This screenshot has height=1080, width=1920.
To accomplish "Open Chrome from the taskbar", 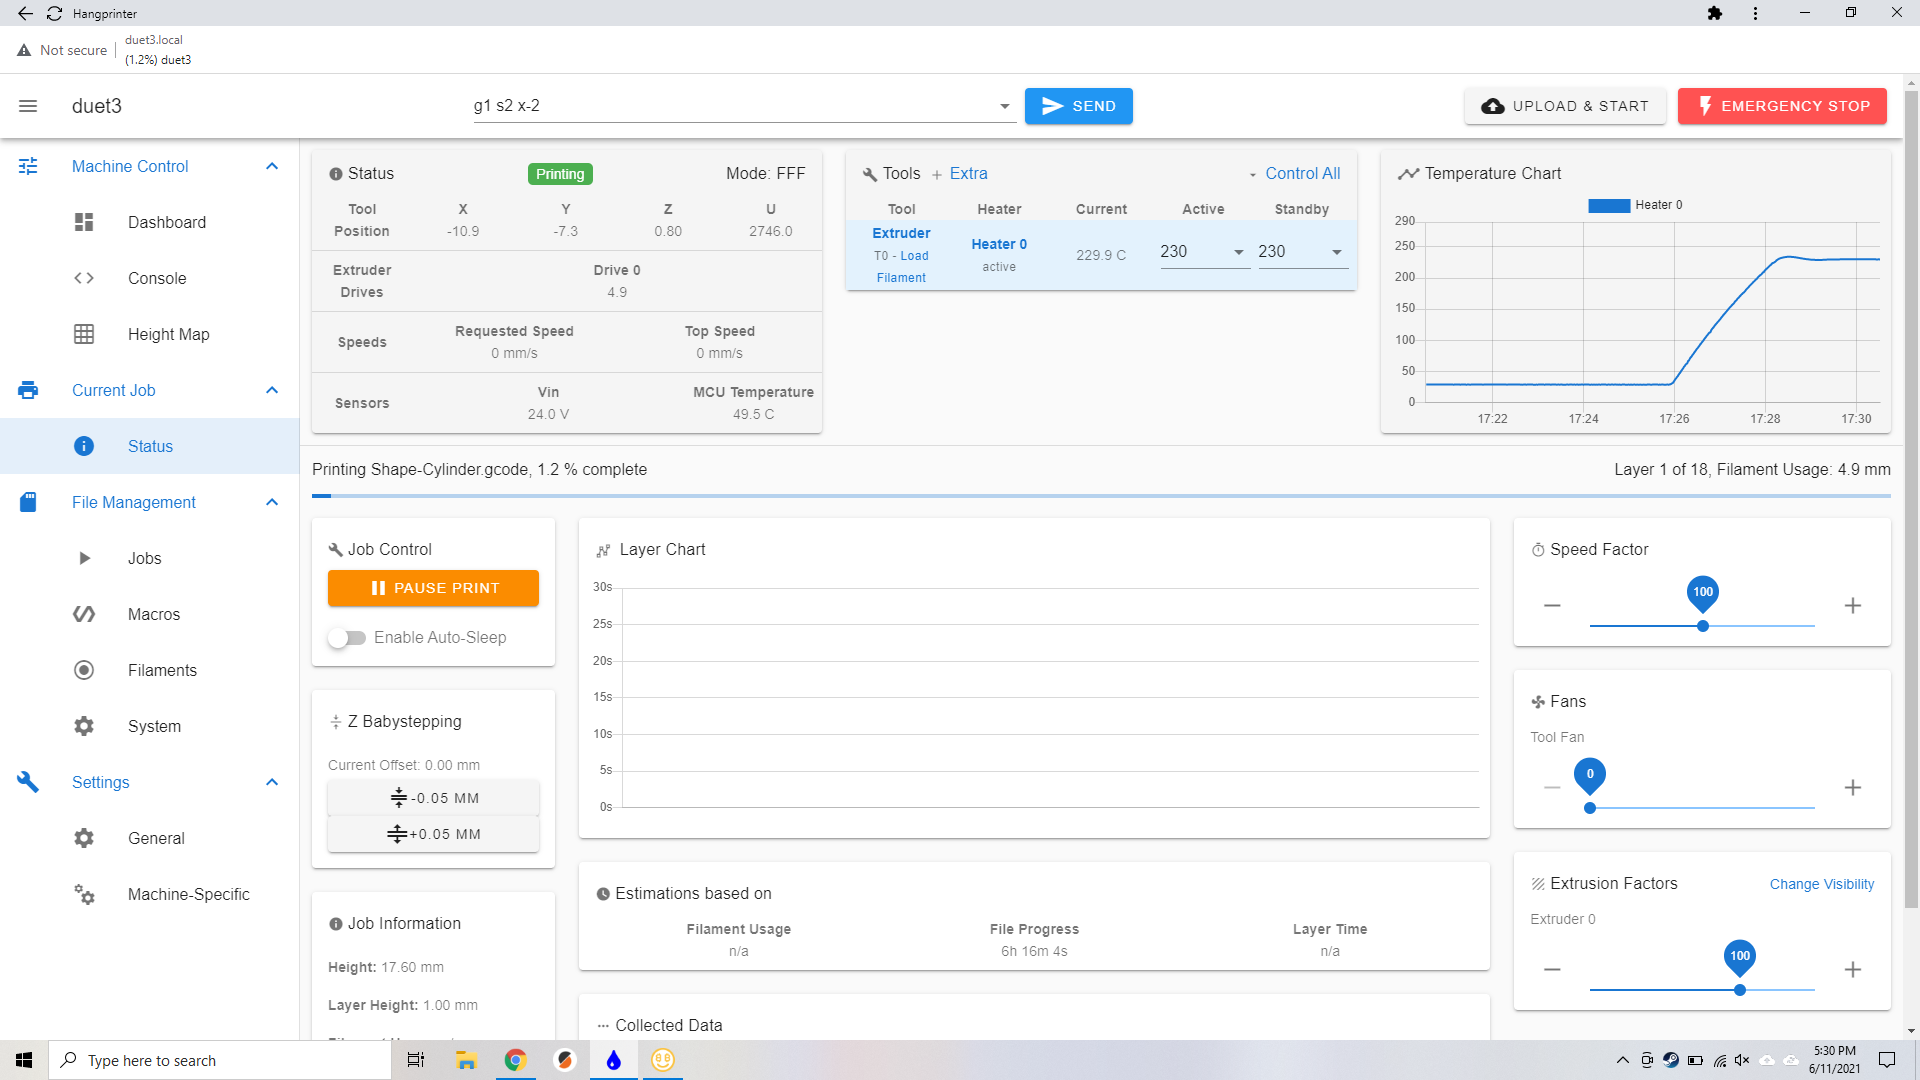I will click(x=516, y=1060).
